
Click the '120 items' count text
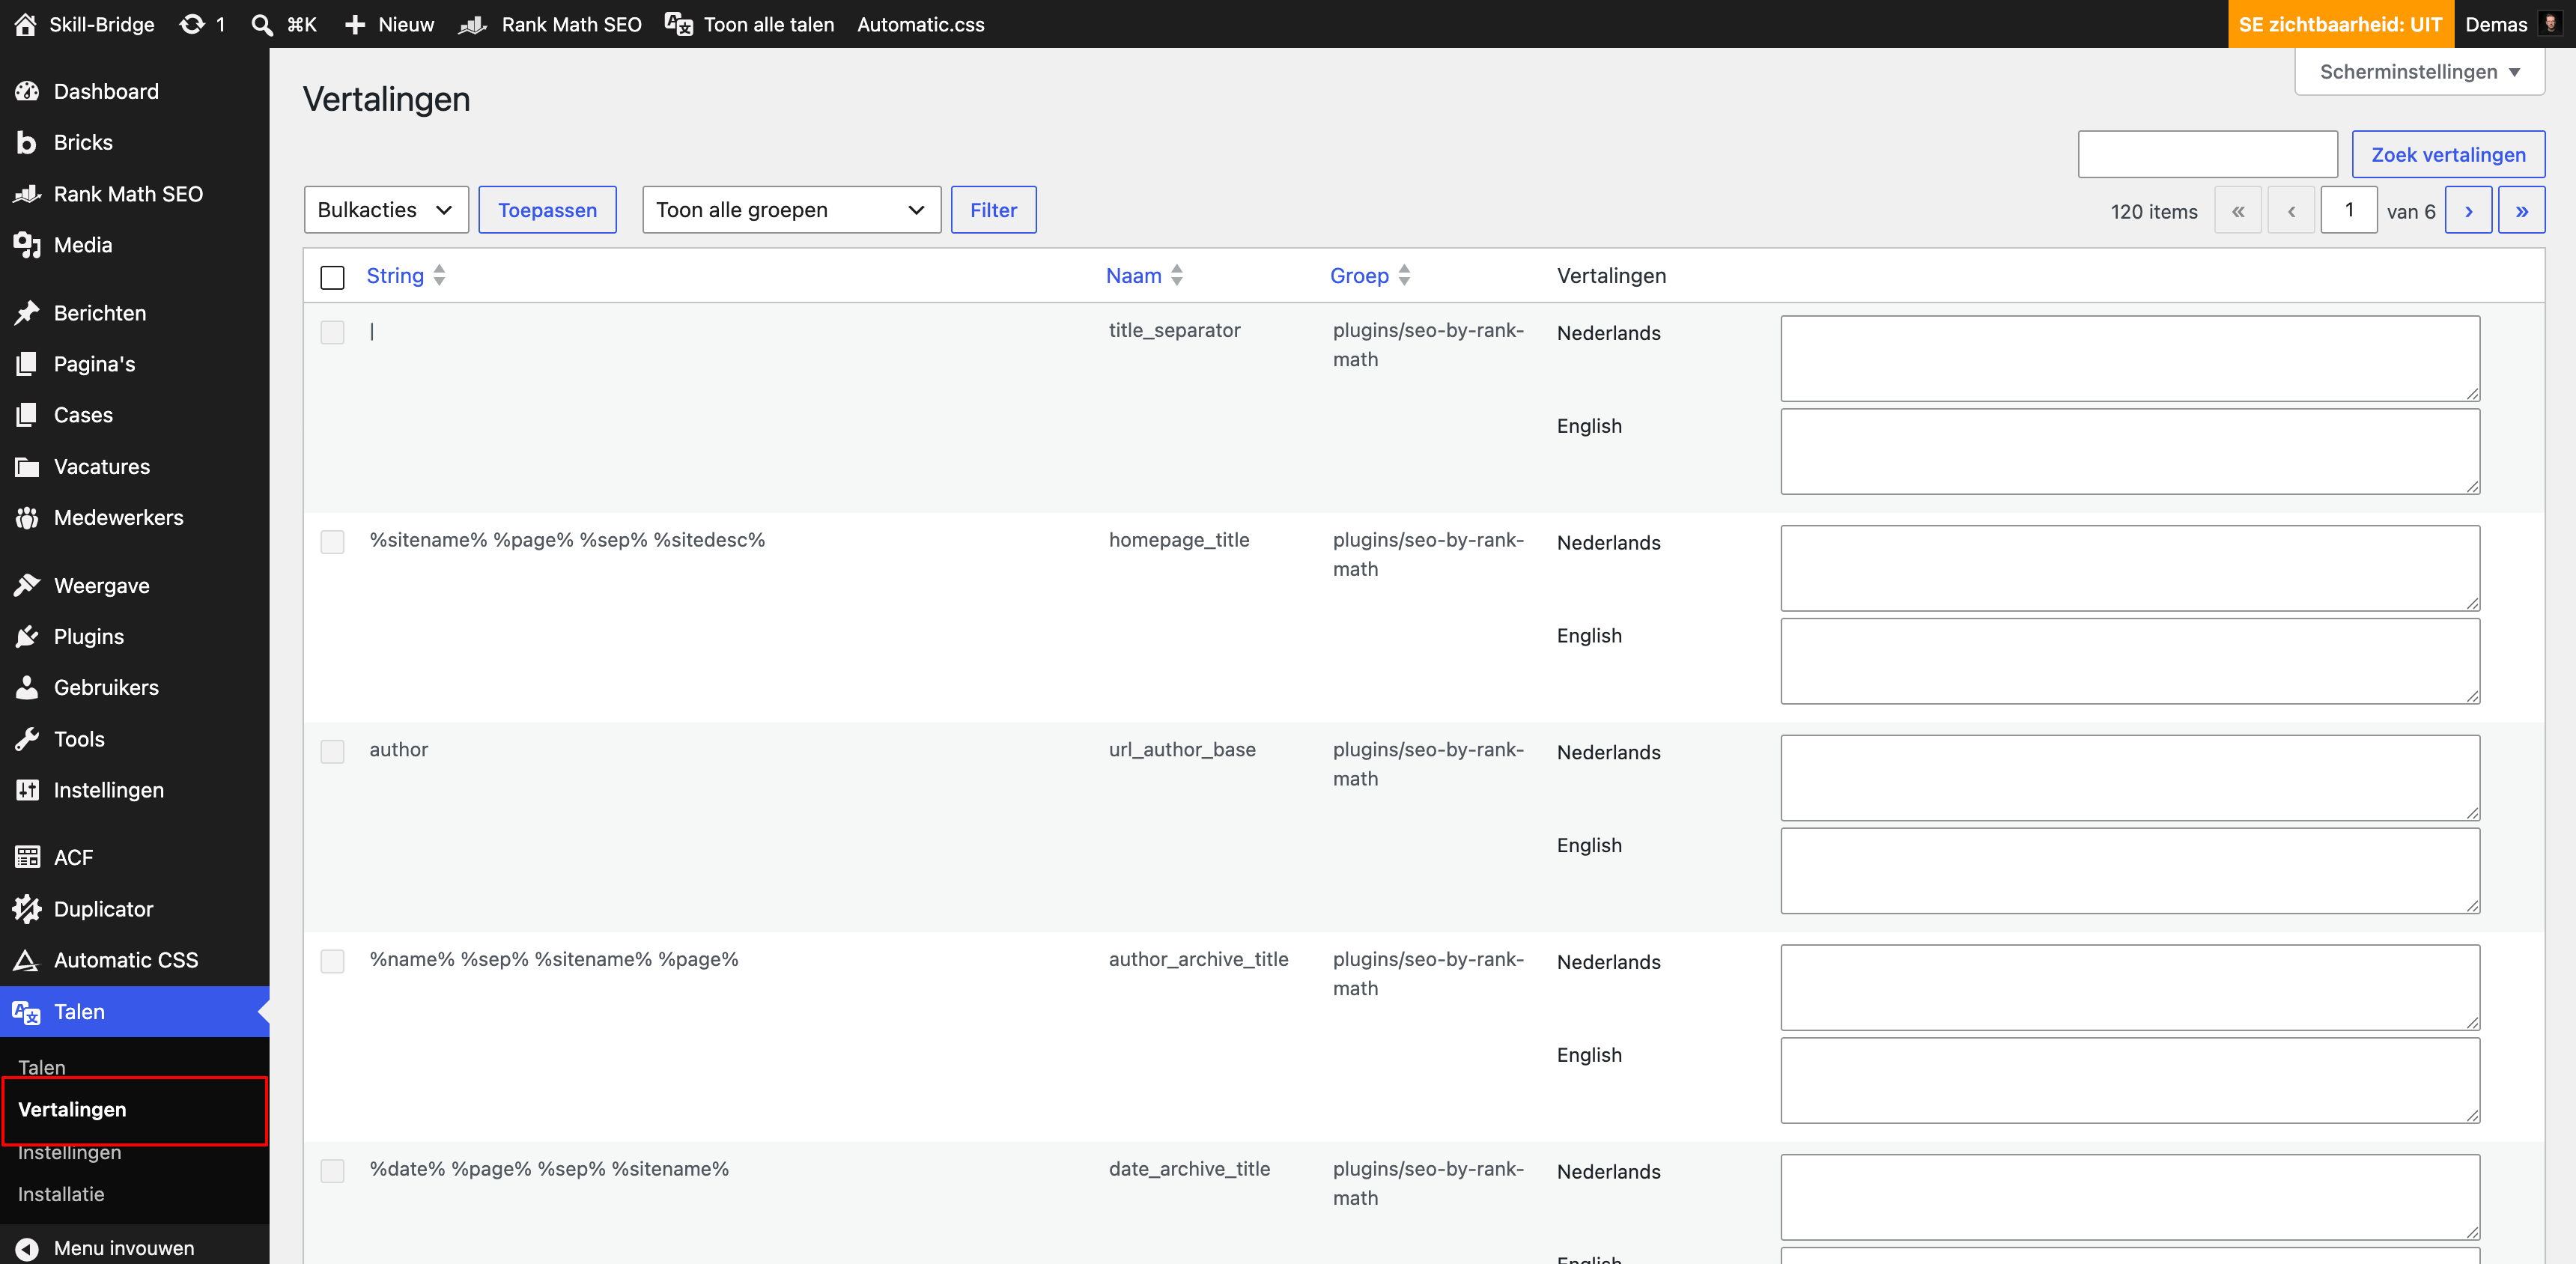click(x=2154, y=211)
